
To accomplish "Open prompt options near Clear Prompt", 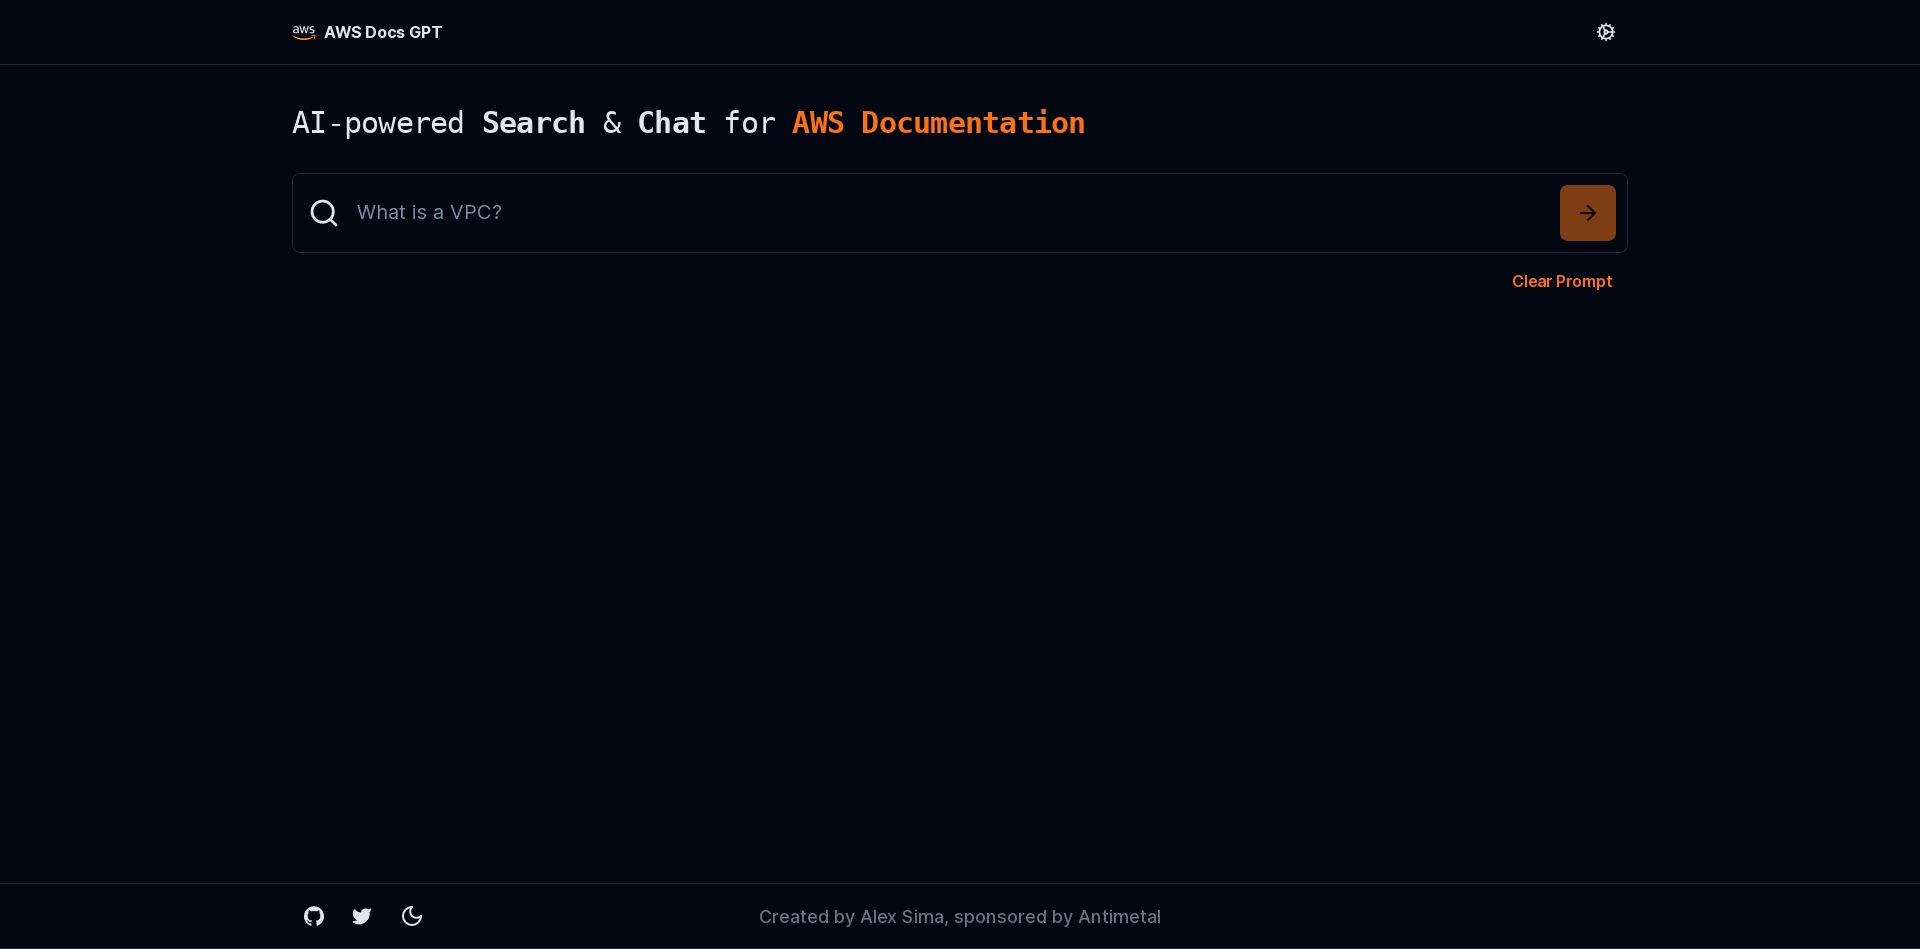I will [1561, 281].
